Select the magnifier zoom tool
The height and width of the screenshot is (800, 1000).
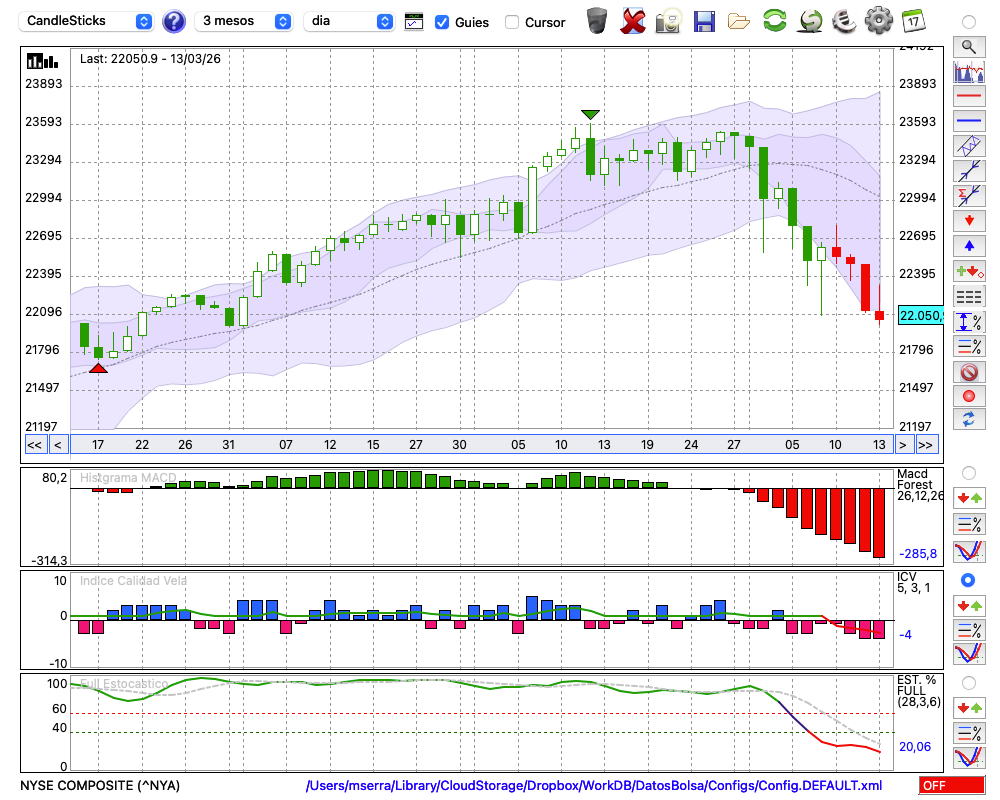pyautogui.click(x=969, y=47)
